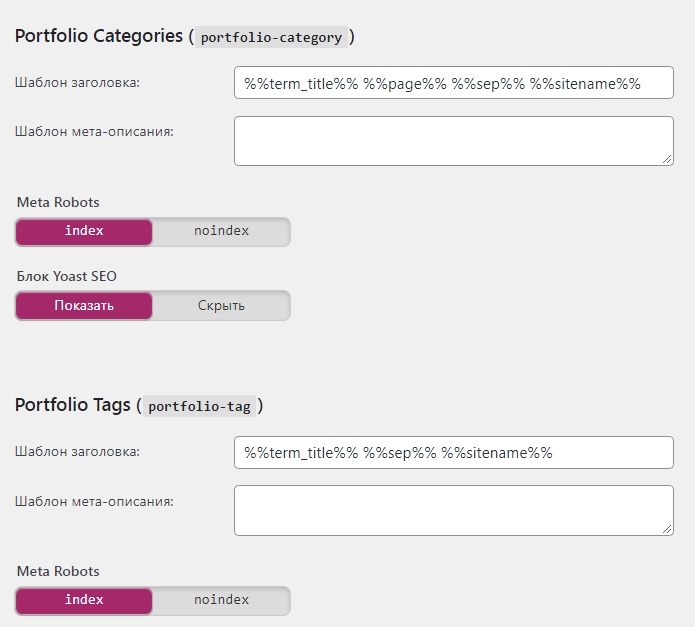Select Скрыть to hide the Yoast SEO block
The height and width of the screenshot is (627, 695).
pyautogui.click(x=221, y=306)
